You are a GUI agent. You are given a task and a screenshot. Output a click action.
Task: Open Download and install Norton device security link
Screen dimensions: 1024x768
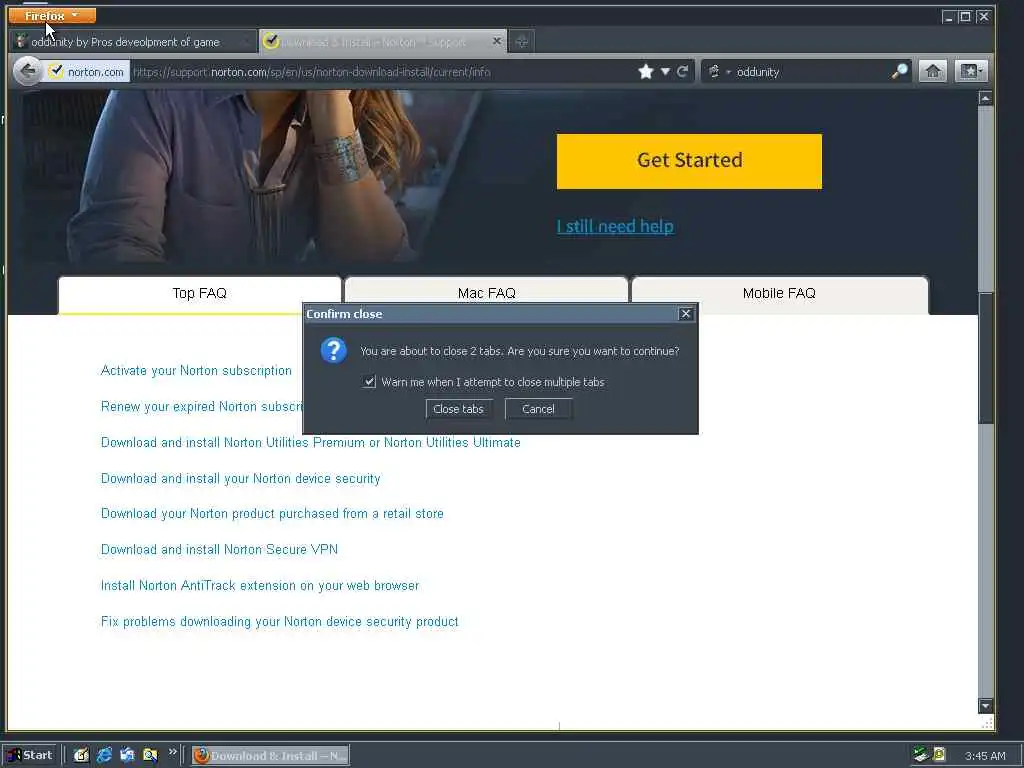[x=240, y=479]
